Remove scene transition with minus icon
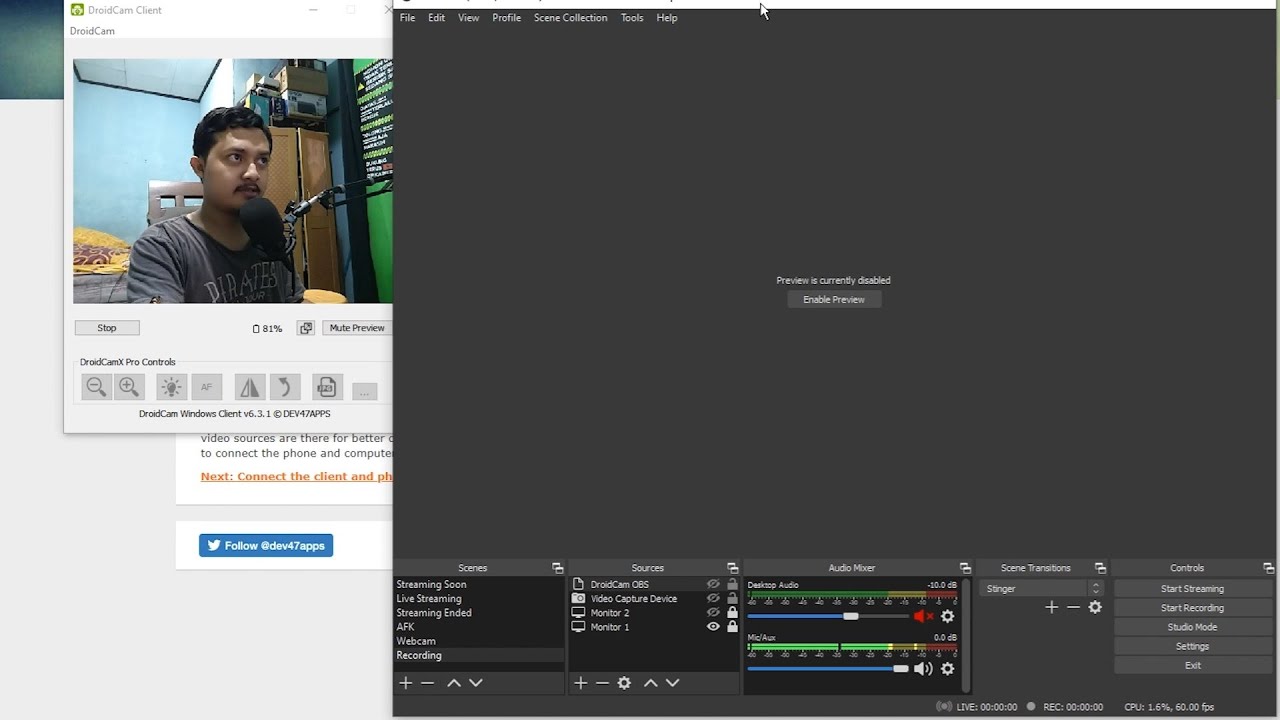Image resolution: width=1280 pixels, height=720 pixels. pos(1073,607)
